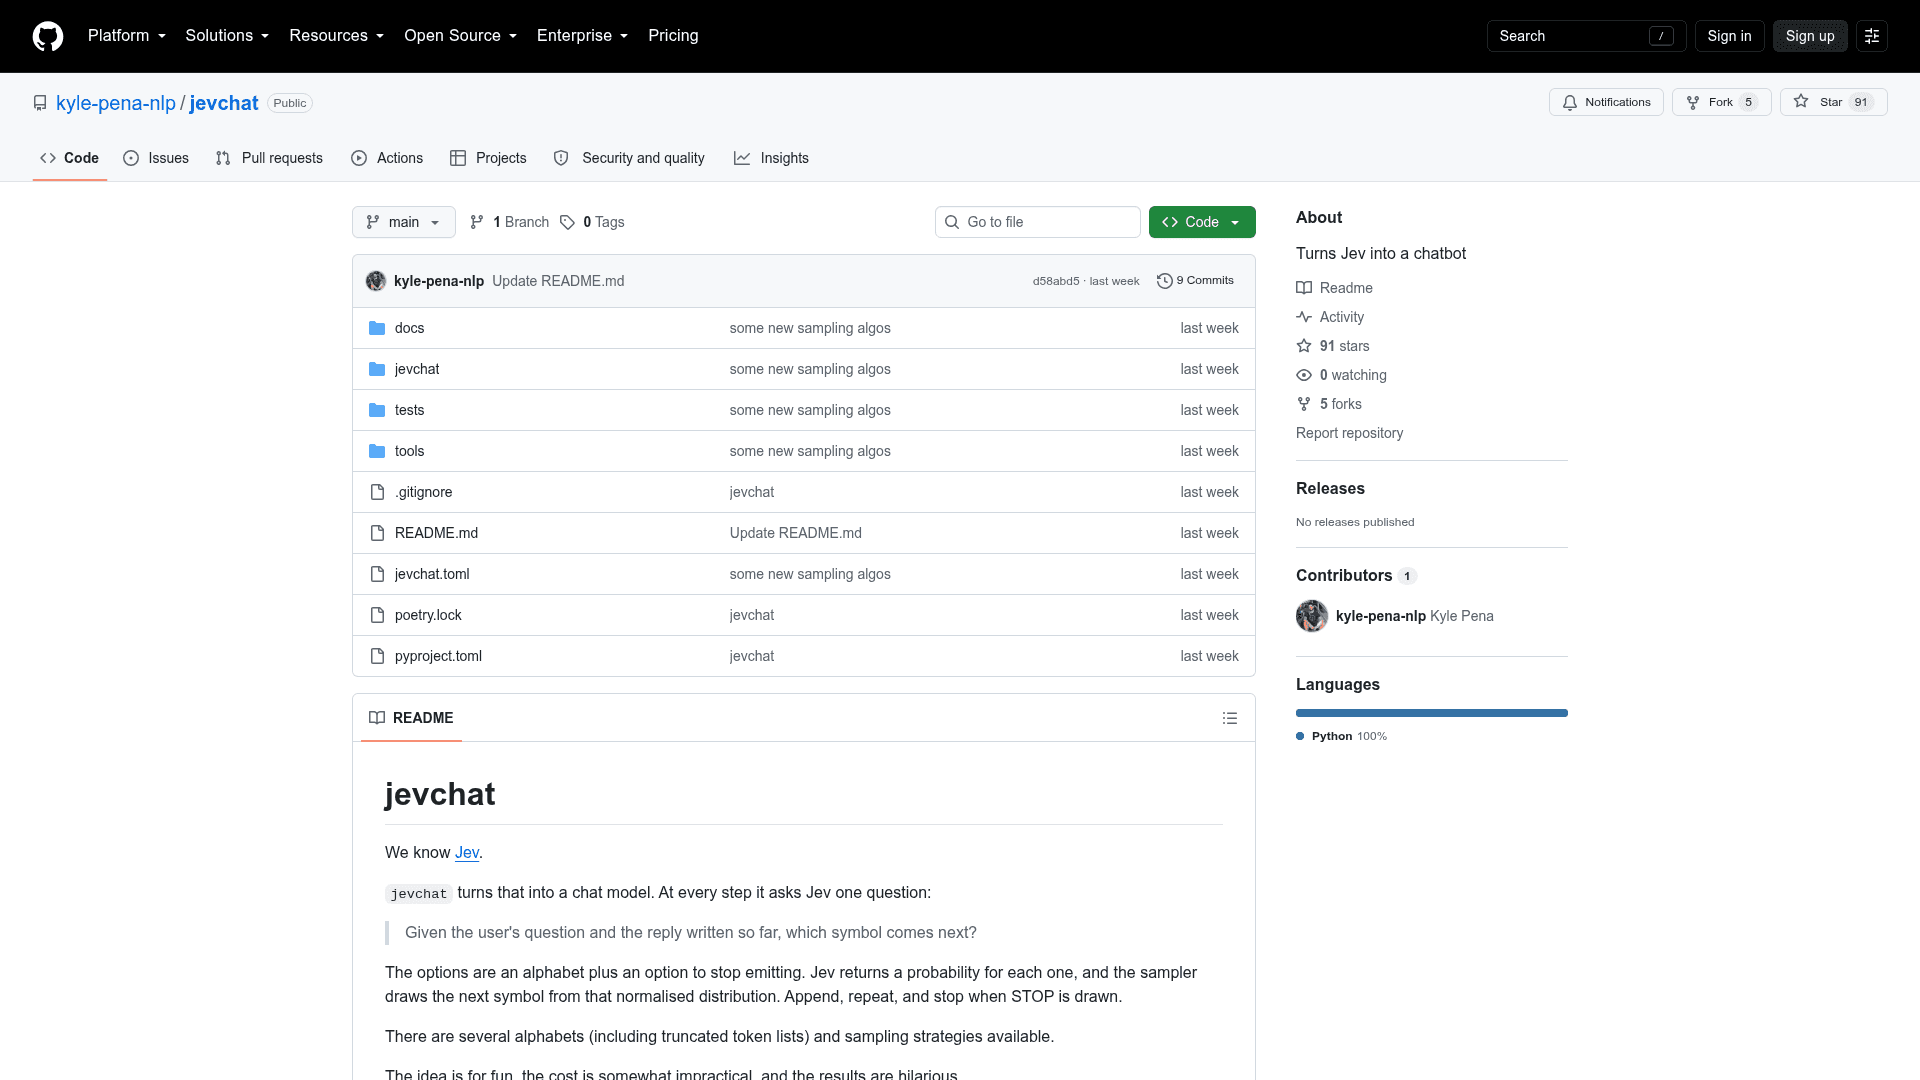Open the d58abd5 commit hash link
The width and height of the screenshot is (1920, 1080).
pos(1056,281)
